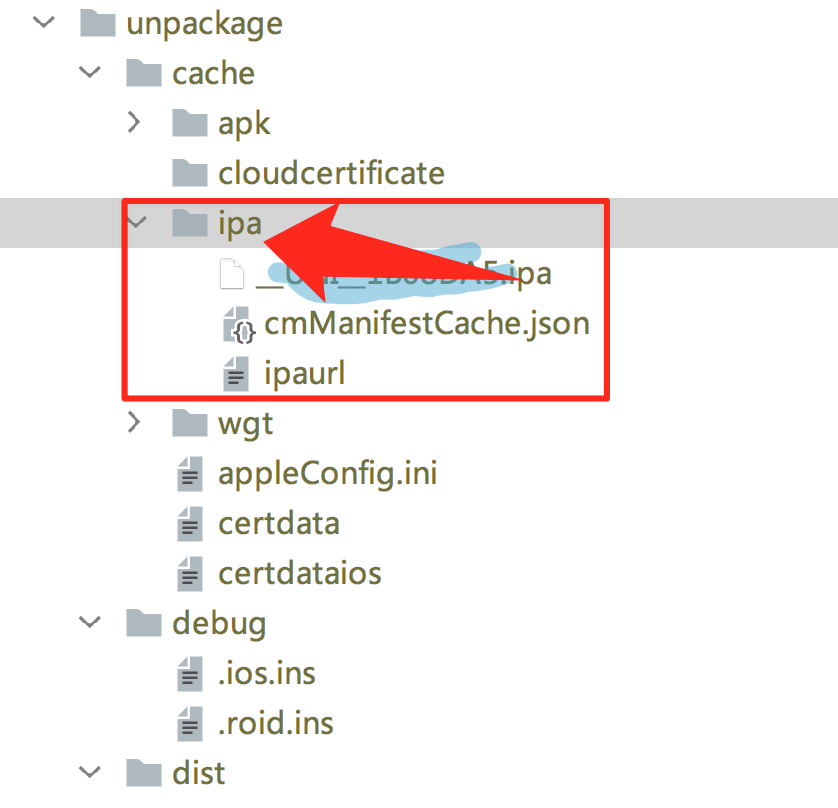Click the certdata file icon
838x808 pixels.
(x=189, y=523)
